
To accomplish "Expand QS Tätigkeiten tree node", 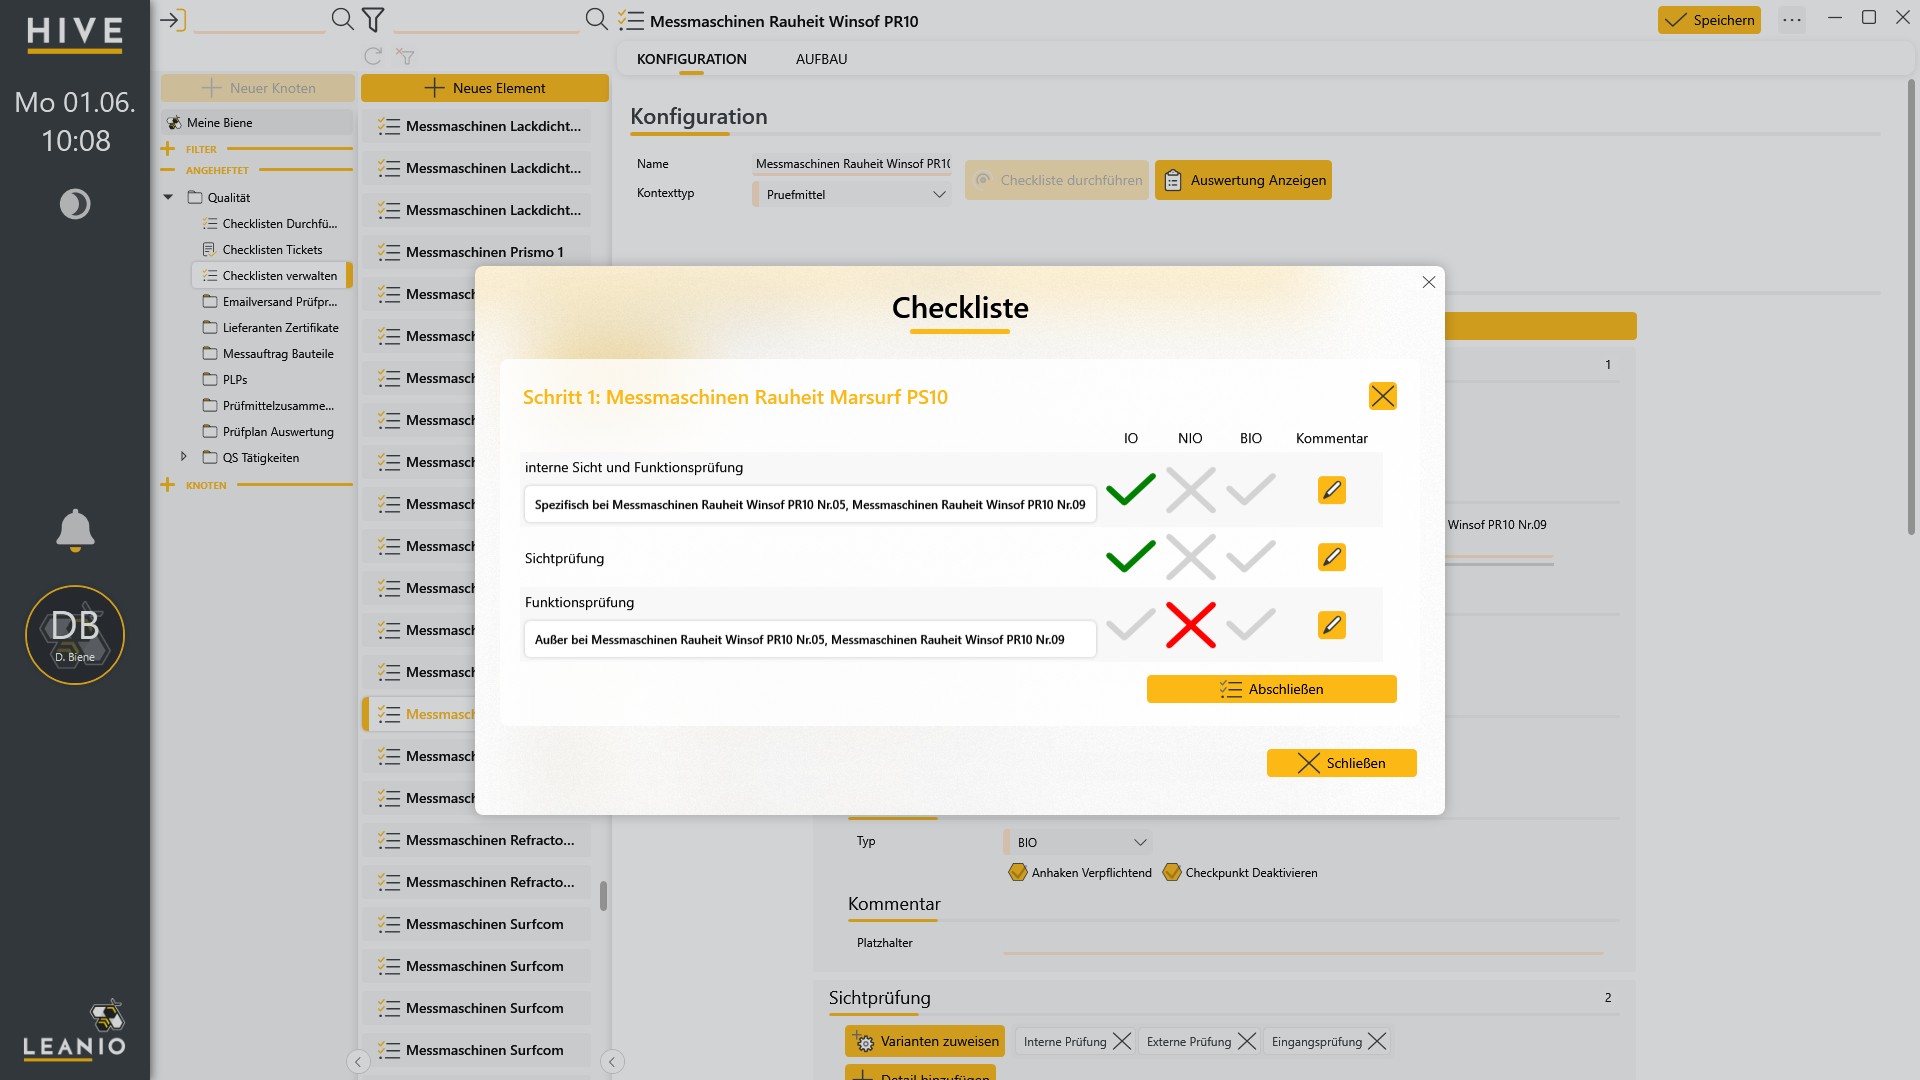I will 183,456.
